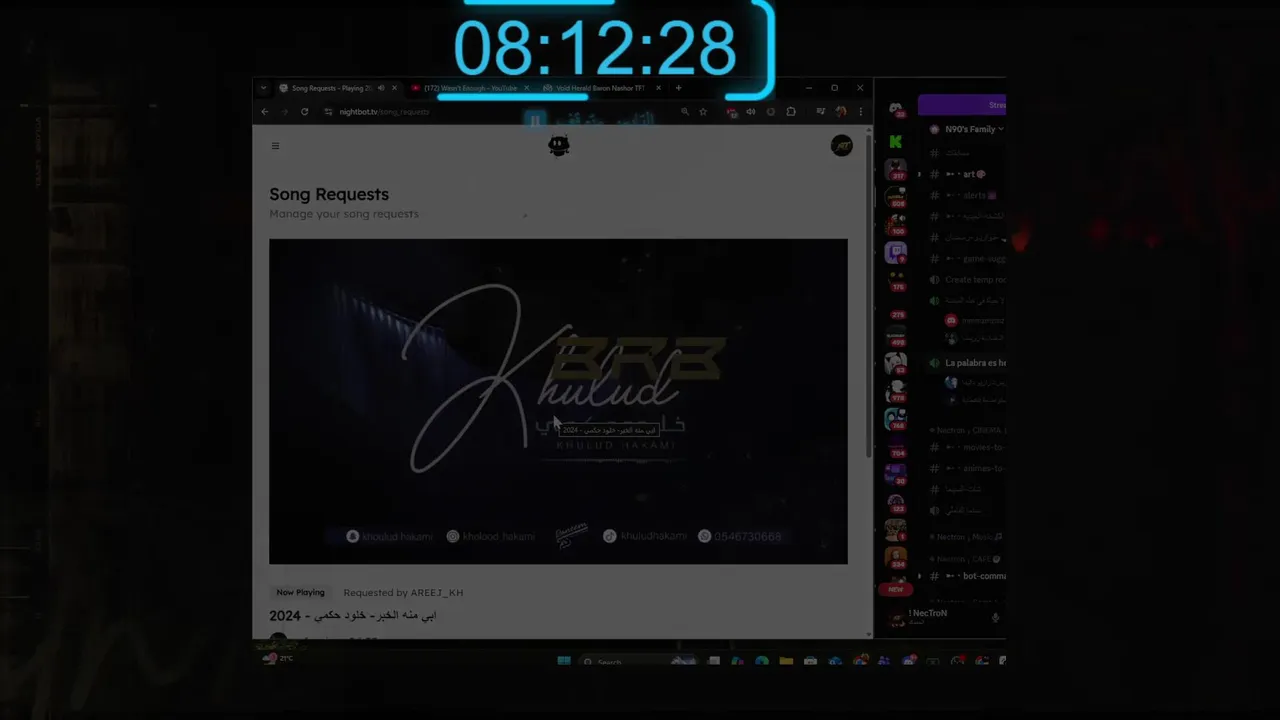
Task: Click the Nightbot robot logo
Action: [x=559, y=146]
